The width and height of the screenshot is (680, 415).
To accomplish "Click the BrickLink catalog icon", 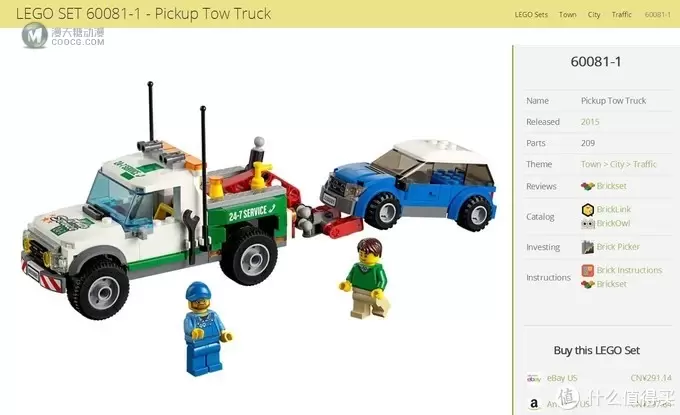I will [588, 209].
